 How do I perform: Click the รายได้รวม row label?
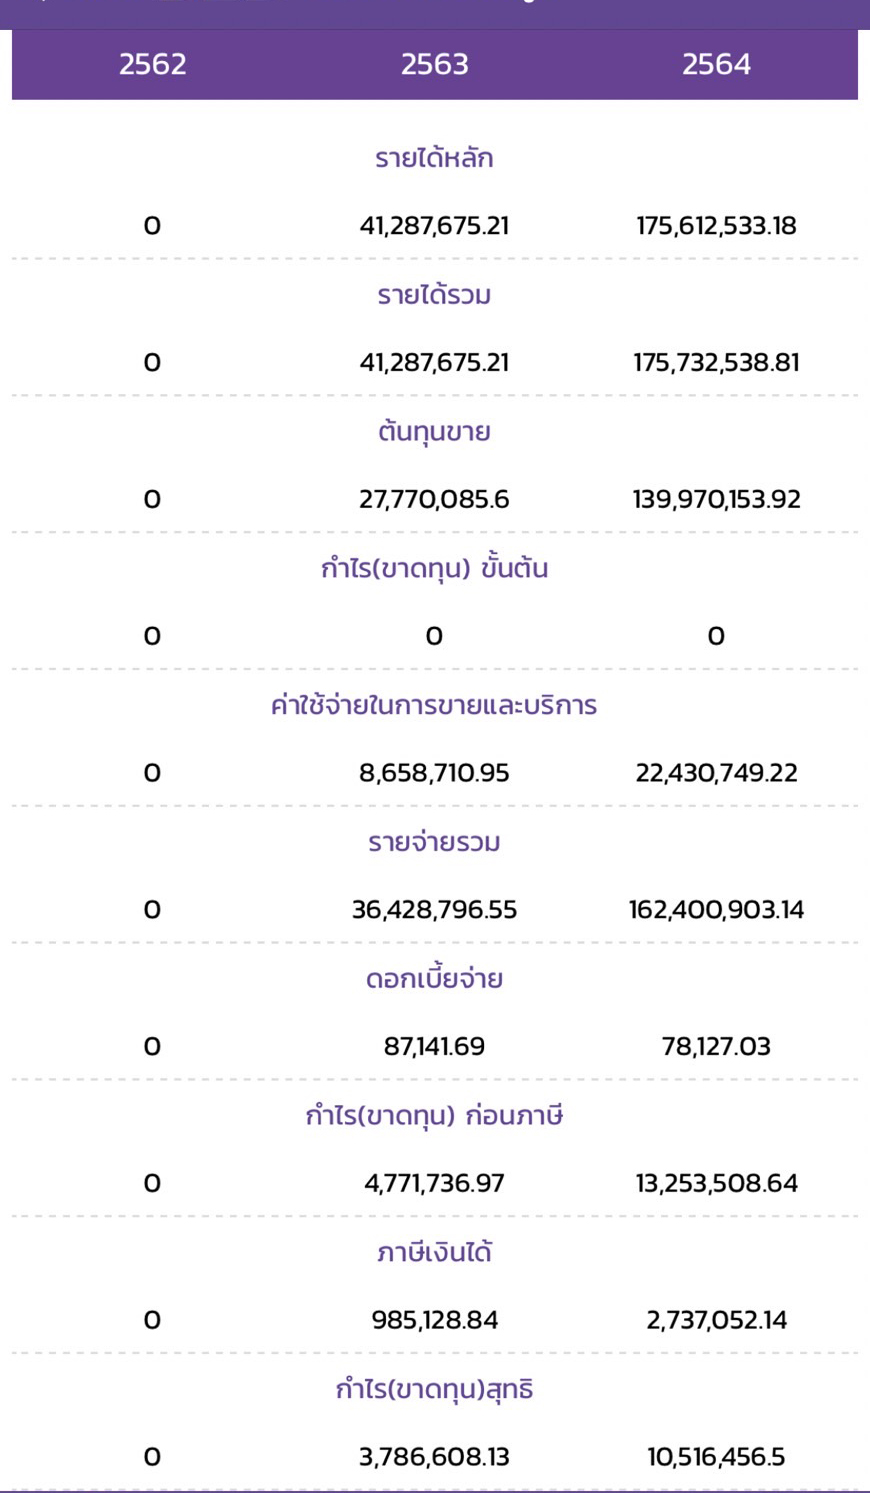coord(434,295)
